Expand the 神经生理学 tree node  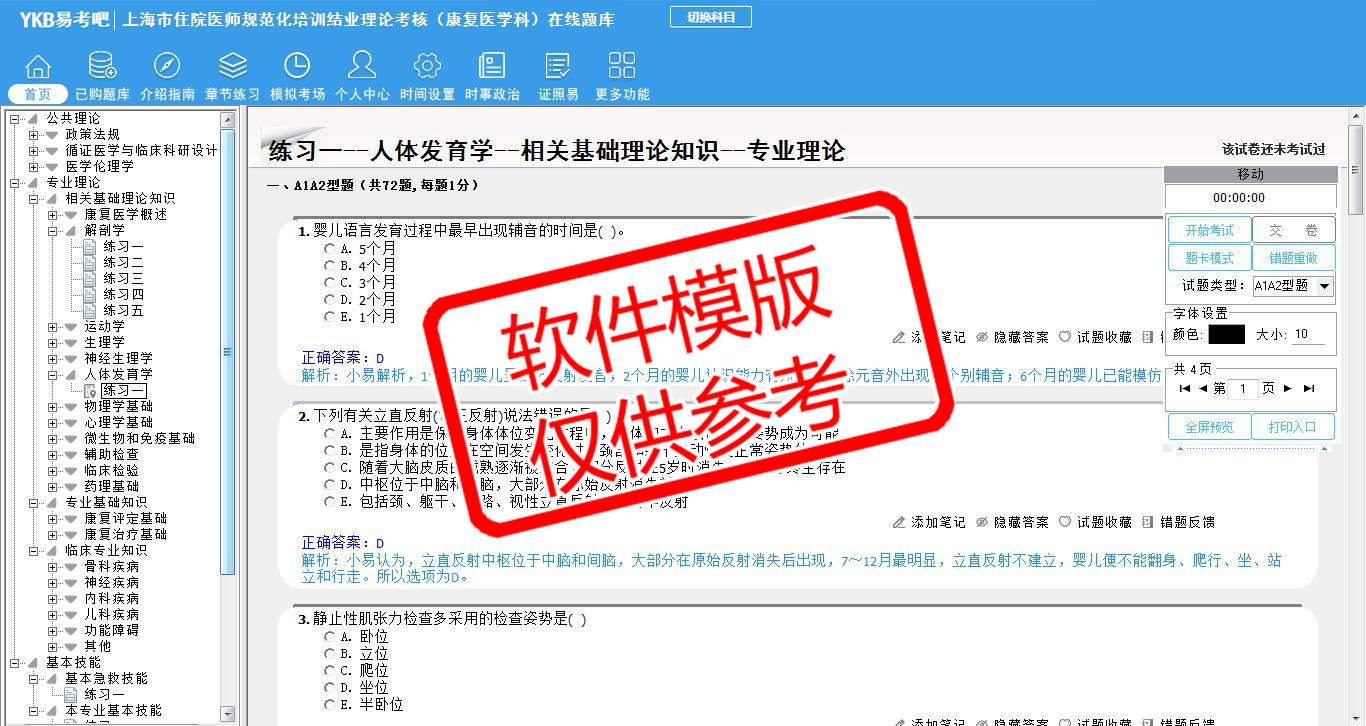click(53, 359)
